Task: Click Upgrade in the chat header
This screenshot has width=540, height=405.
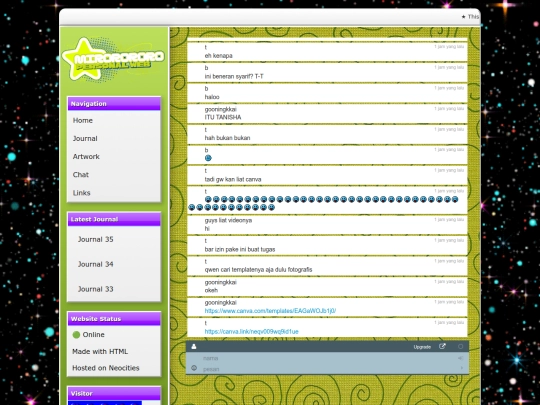Action: (x=422, y=347)
